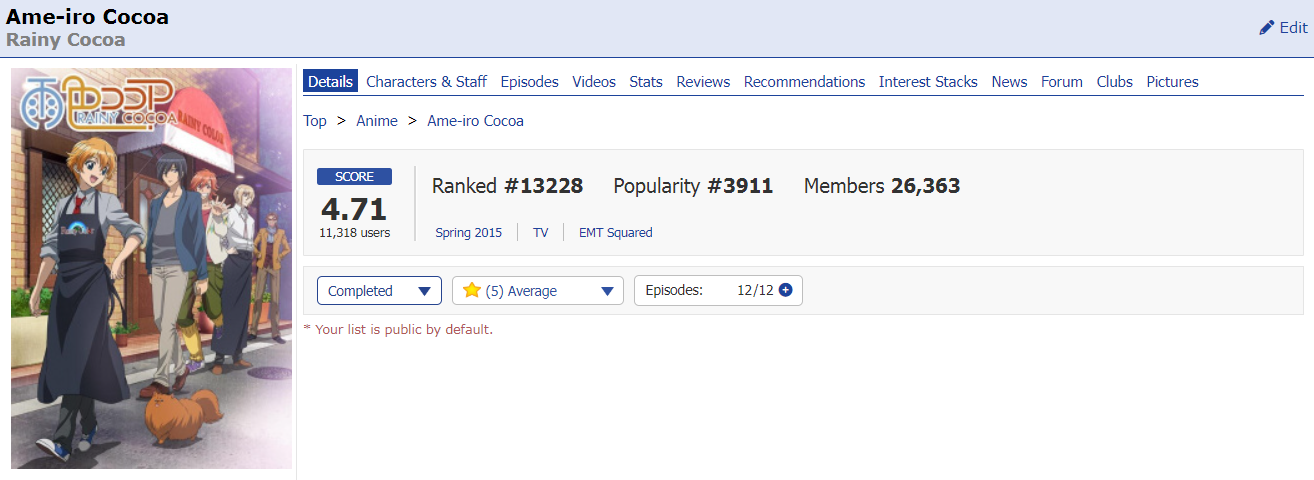Go to Top in the breadcrumb
Image resolution: width=1314 pixels, height=480 pixels.
[315, 121]
